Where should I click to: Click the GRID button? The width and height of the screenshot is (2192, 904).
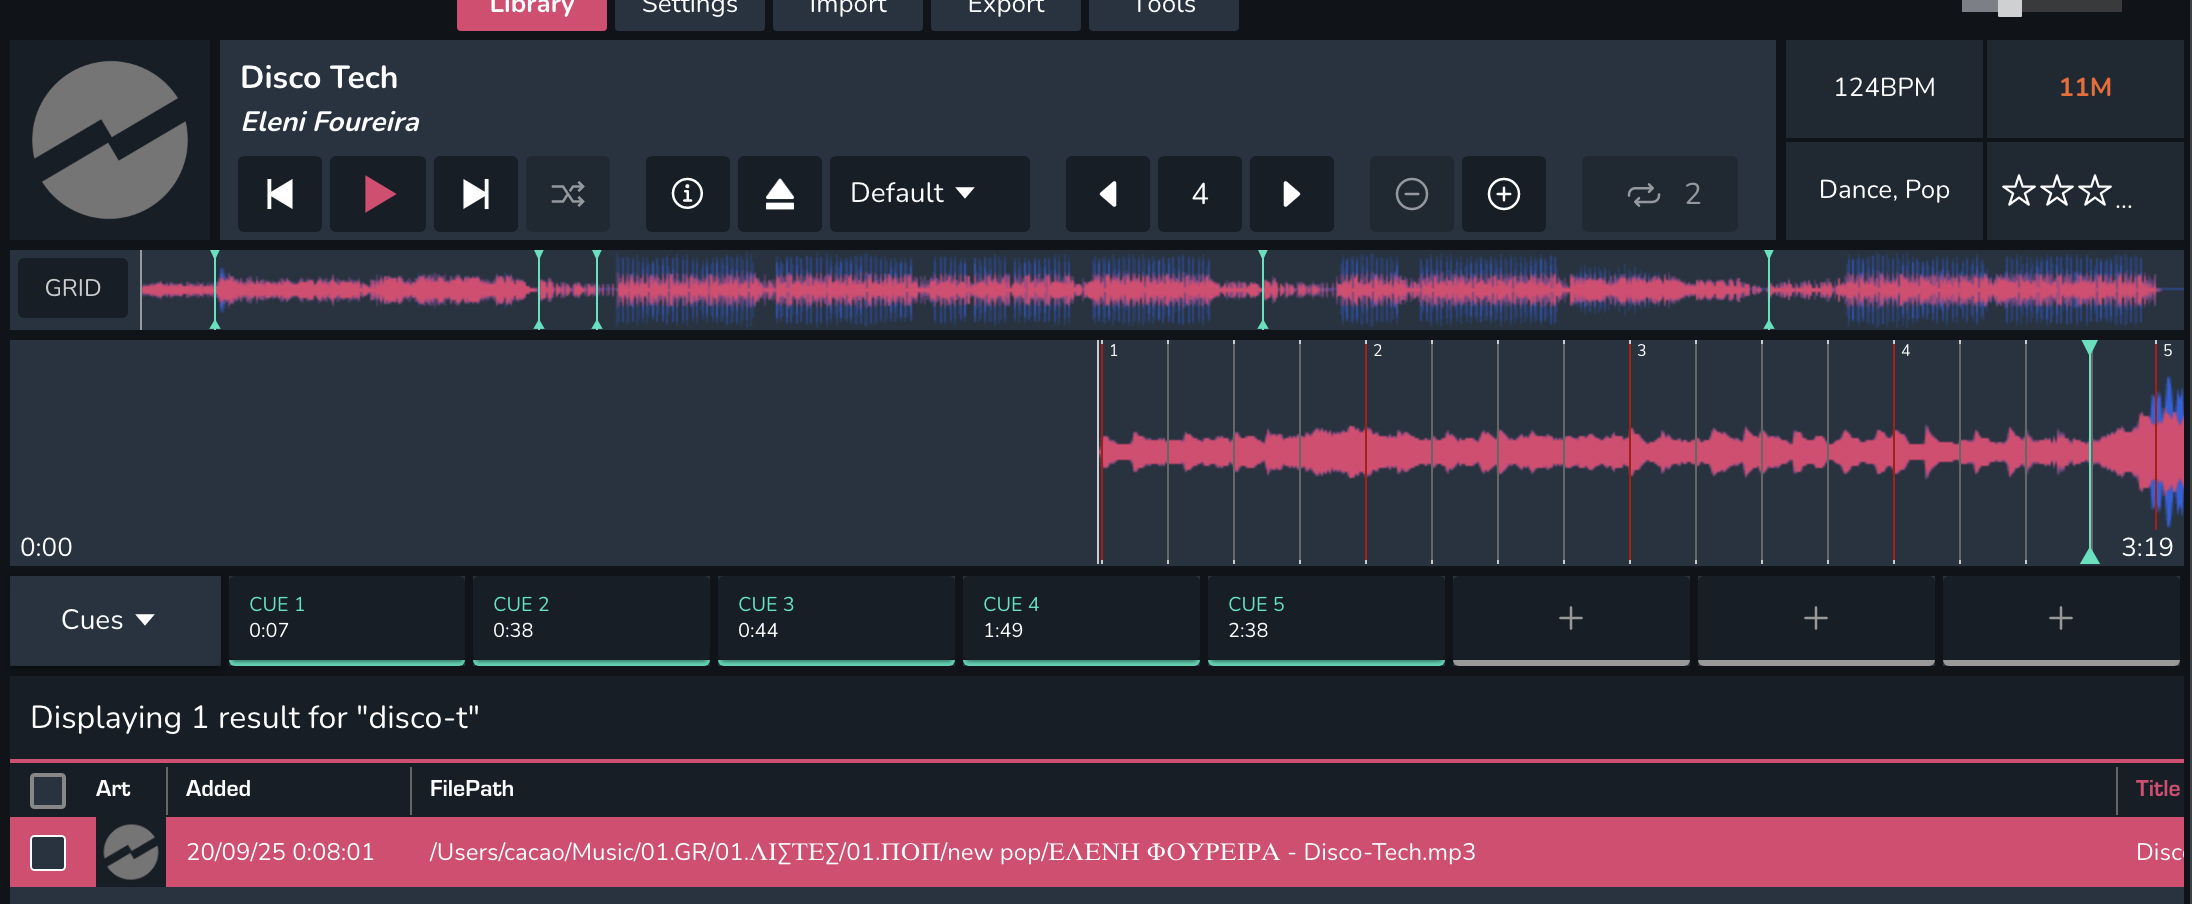[x=73, y=288]
